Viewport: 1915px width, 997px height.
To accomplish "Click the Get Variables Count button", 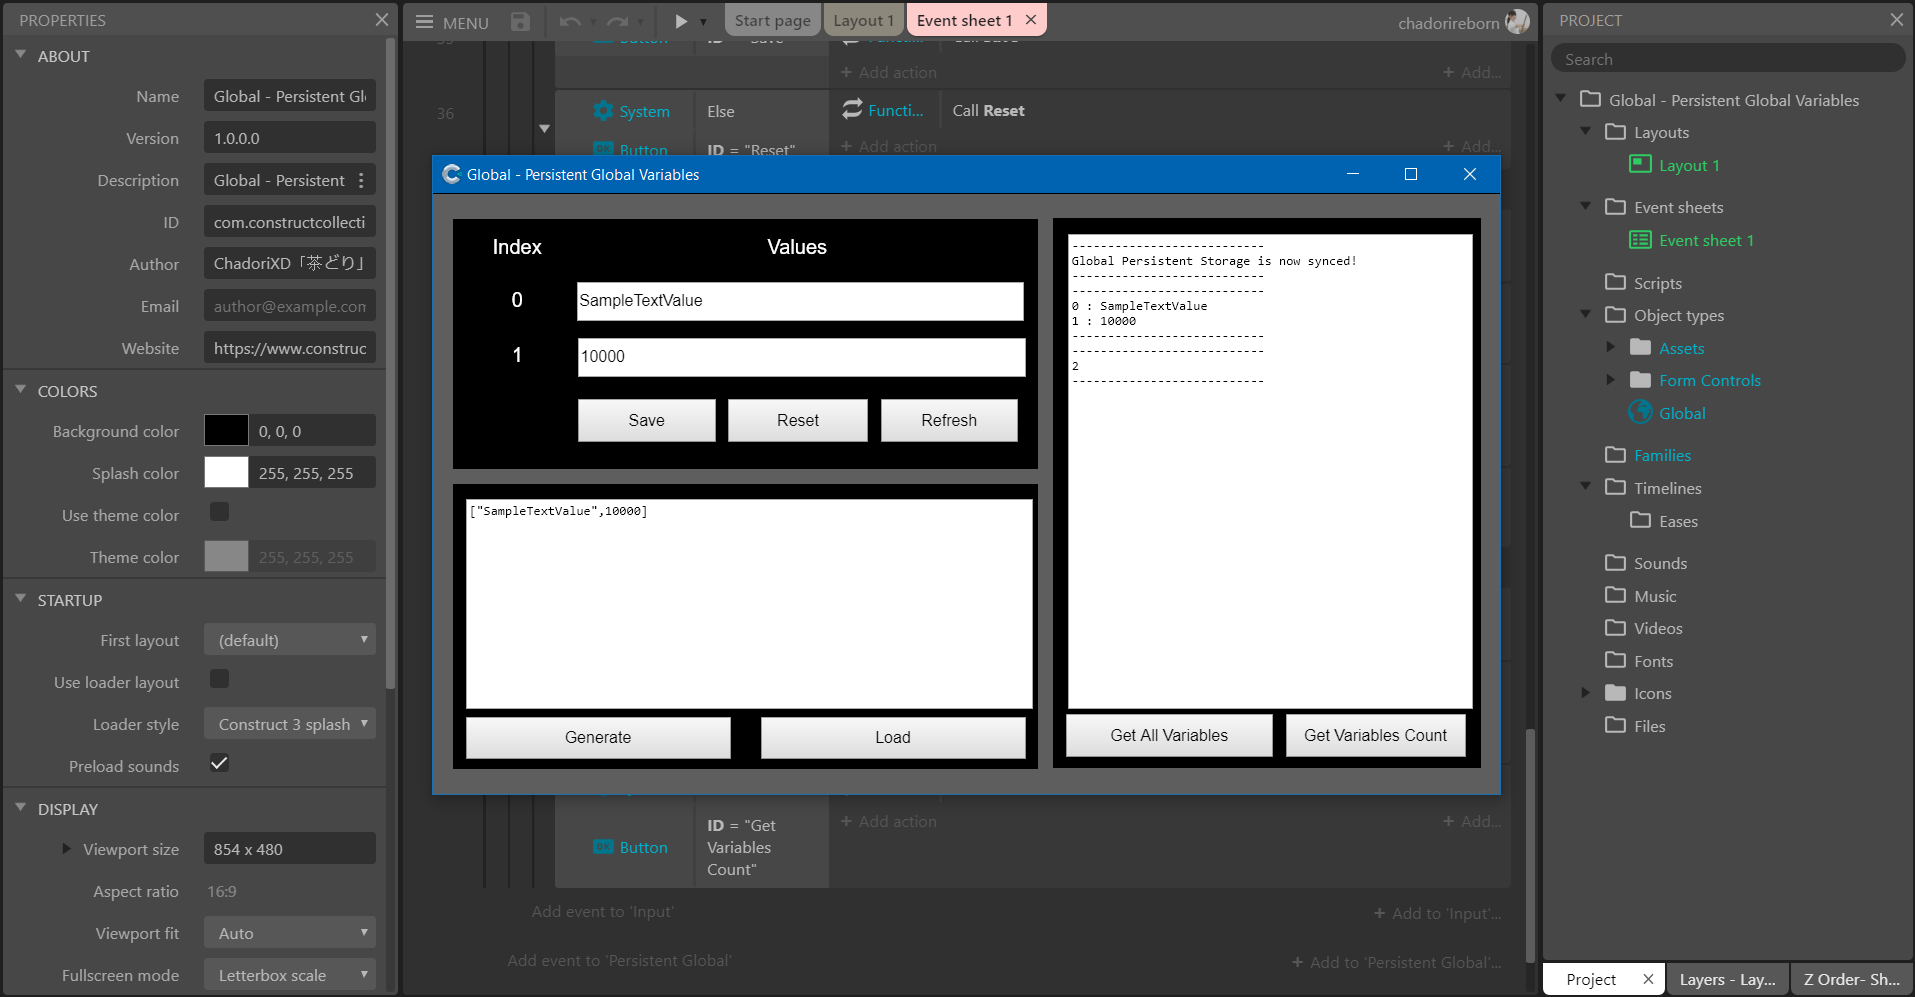I will coord(1375,735).
